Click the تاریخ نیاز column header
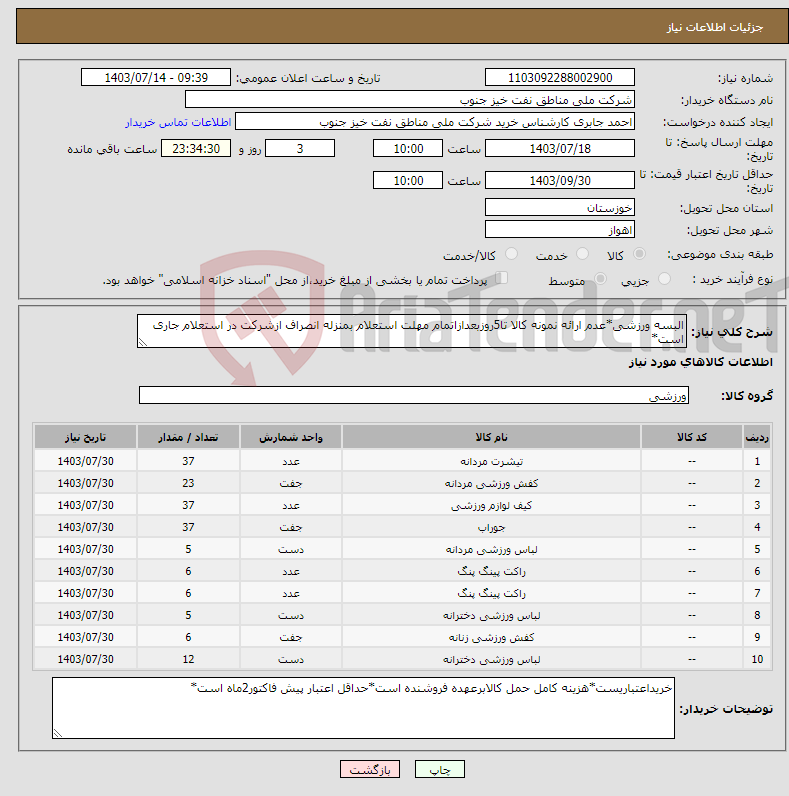Viewport: 789px width, 796px height. point(85,437)
